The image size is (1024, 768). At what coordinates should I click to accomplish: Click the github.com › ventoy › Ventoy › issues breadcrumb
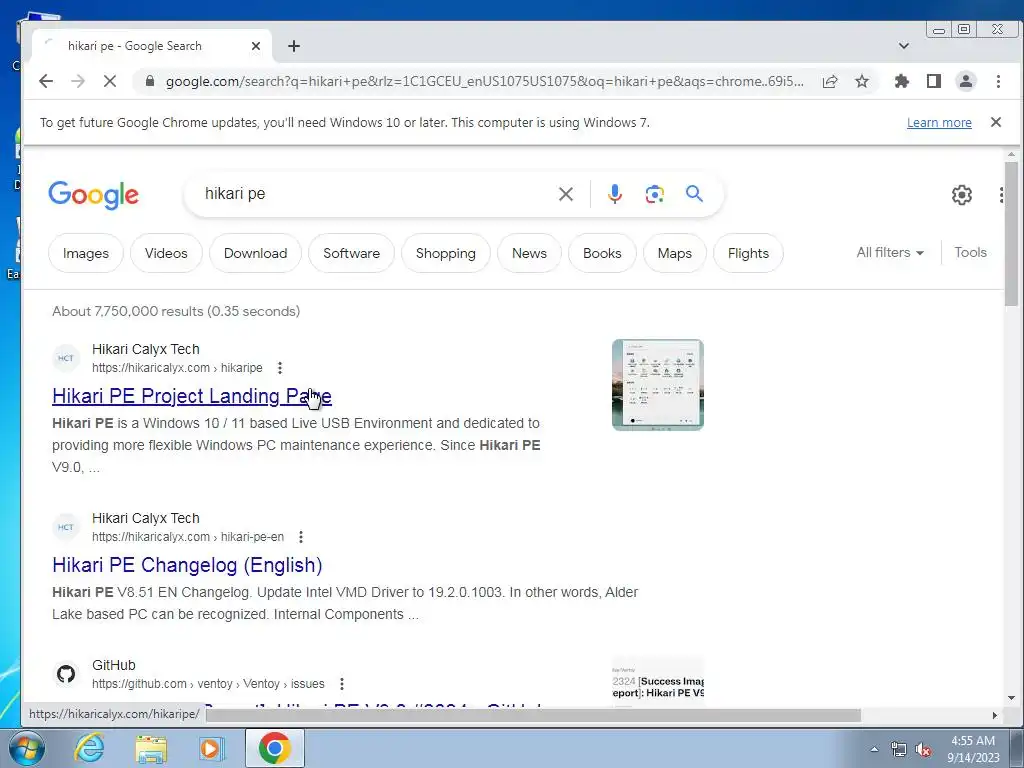[x=208, y=684]
